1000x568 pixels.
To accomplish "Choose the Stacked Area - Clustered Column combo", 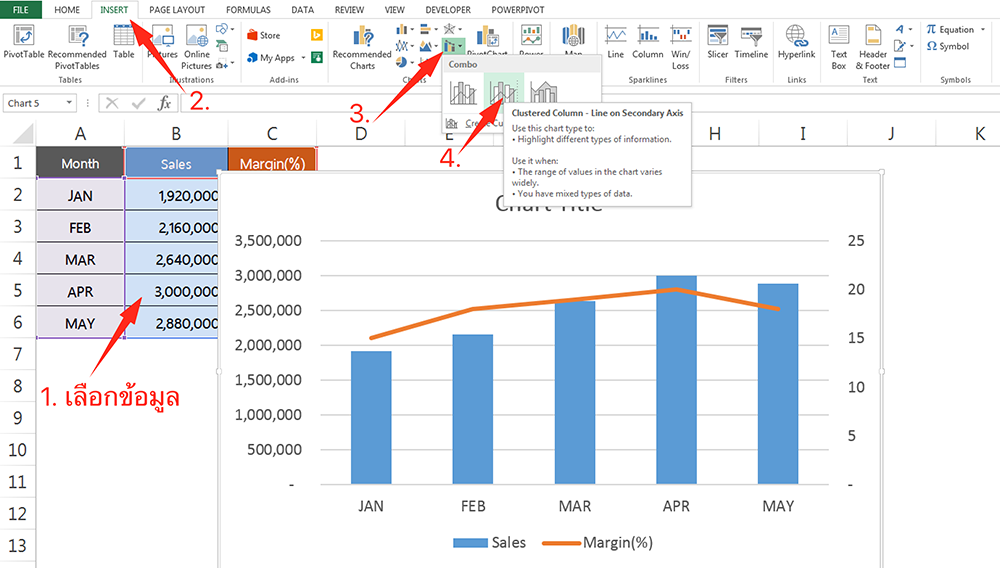I will tap(543, 93).
